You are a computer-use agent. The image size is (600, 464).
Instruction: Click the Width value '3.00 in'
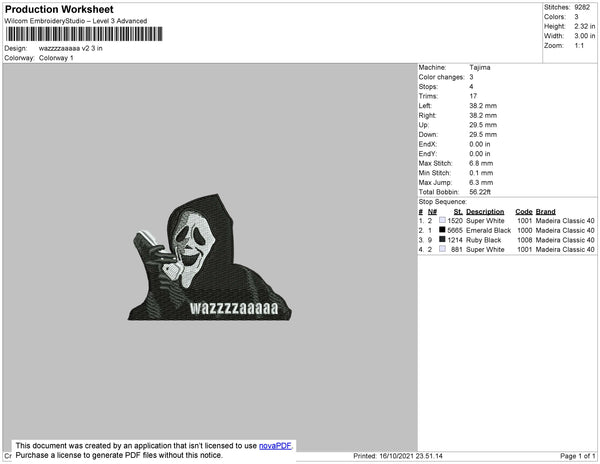click(585, 36)
